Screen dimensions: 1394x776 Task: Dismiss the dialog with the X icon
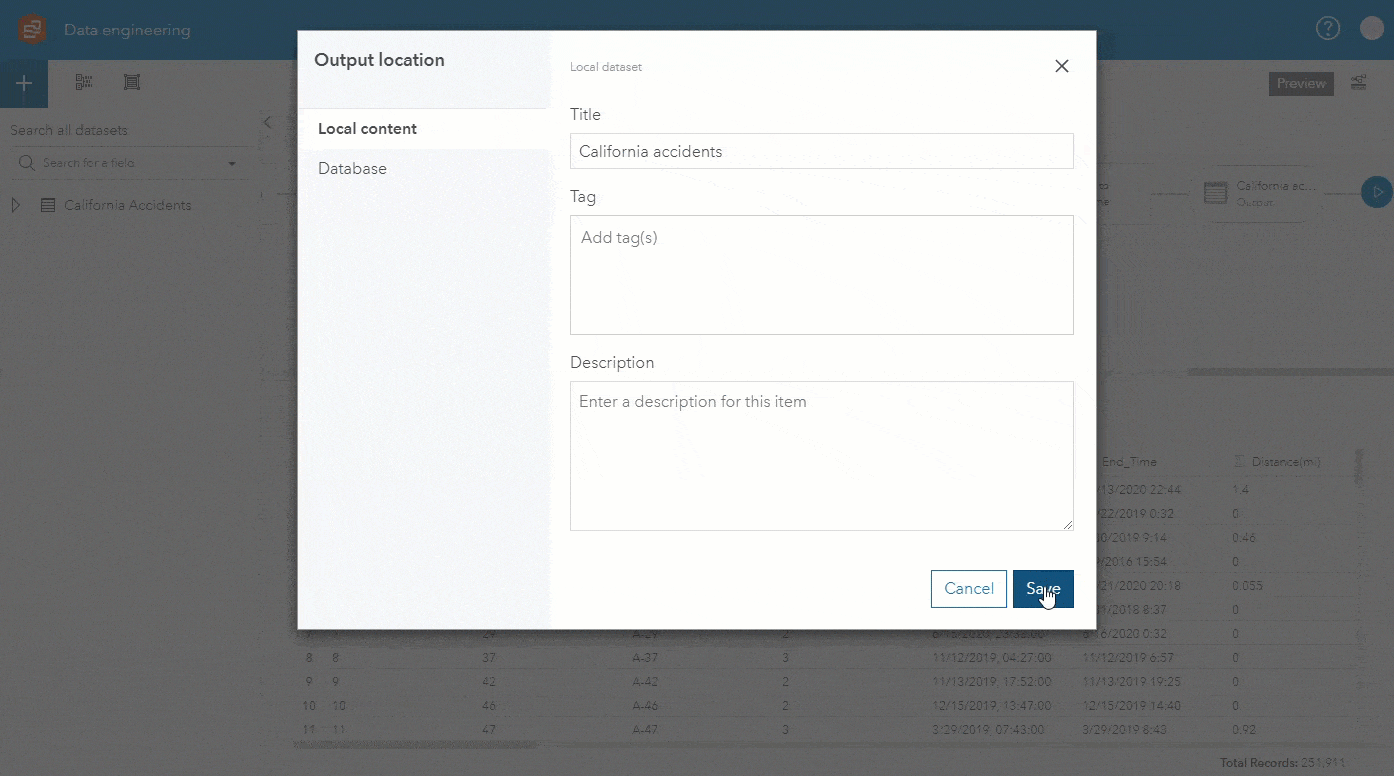[x=1061, y=66]
